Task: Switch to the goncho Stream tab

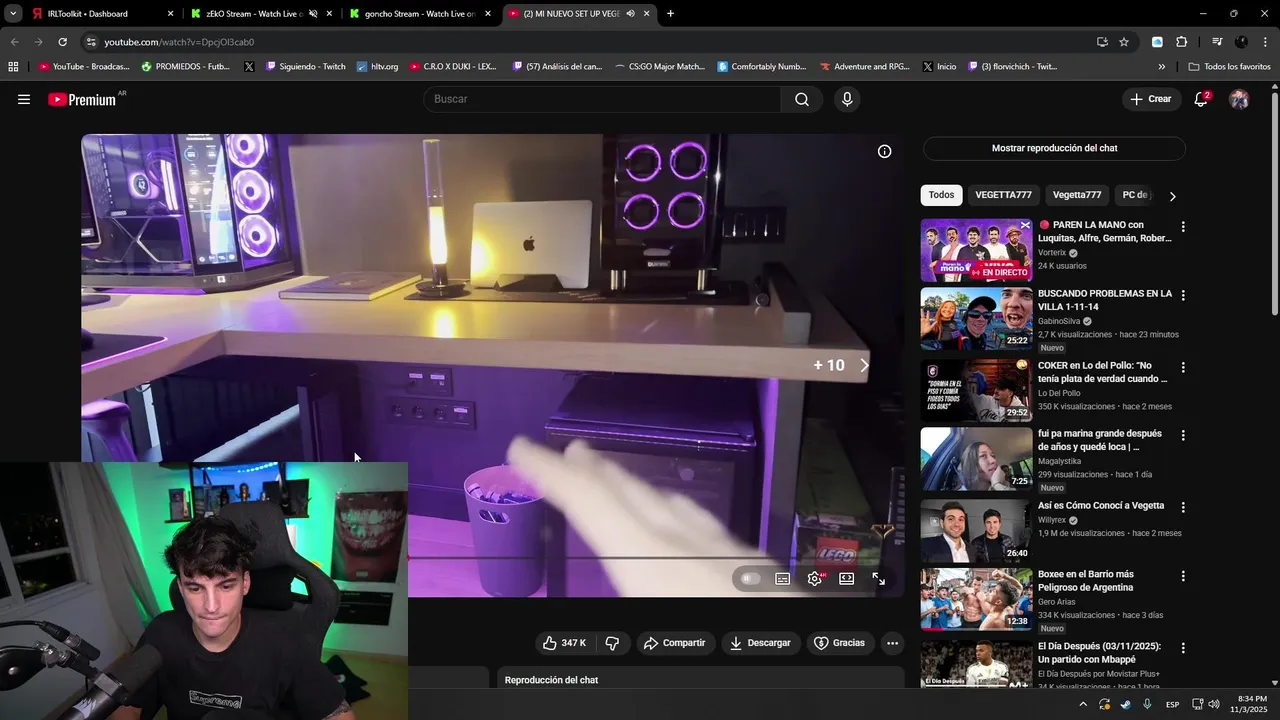Action: [x=421, y=14]
